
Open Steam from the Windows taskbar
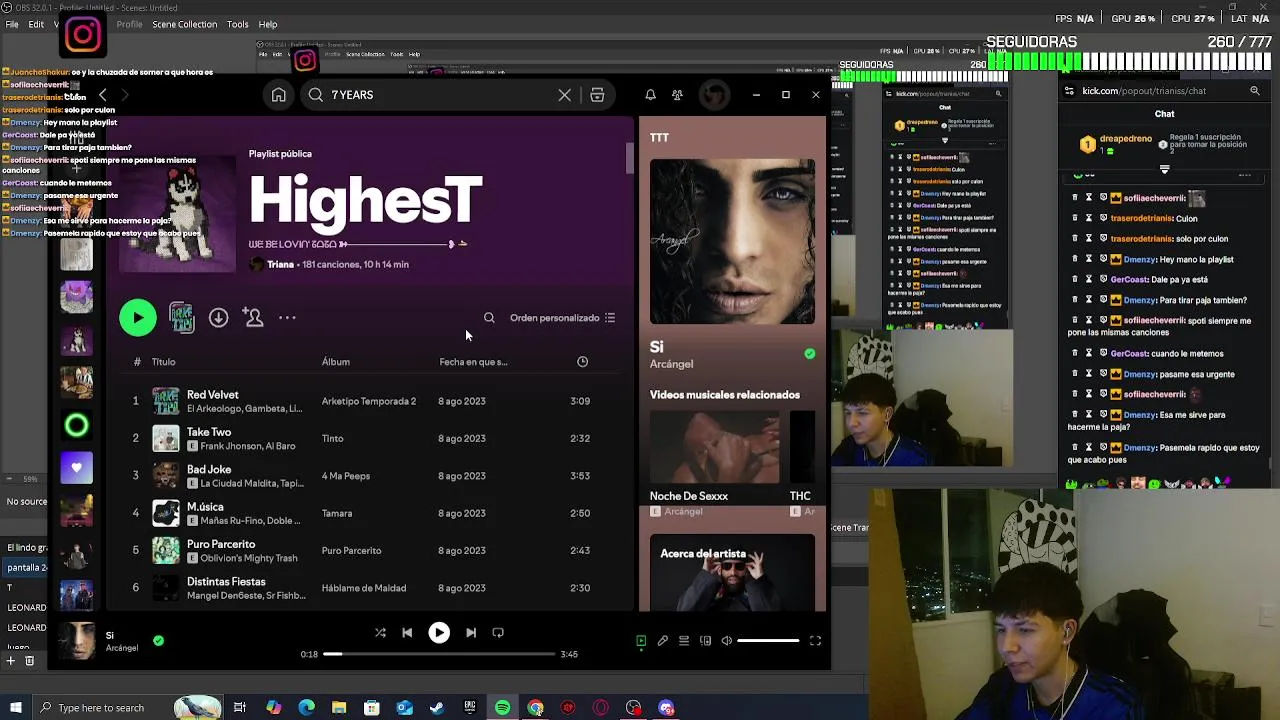pyautogui.click(x=437, y=708)
